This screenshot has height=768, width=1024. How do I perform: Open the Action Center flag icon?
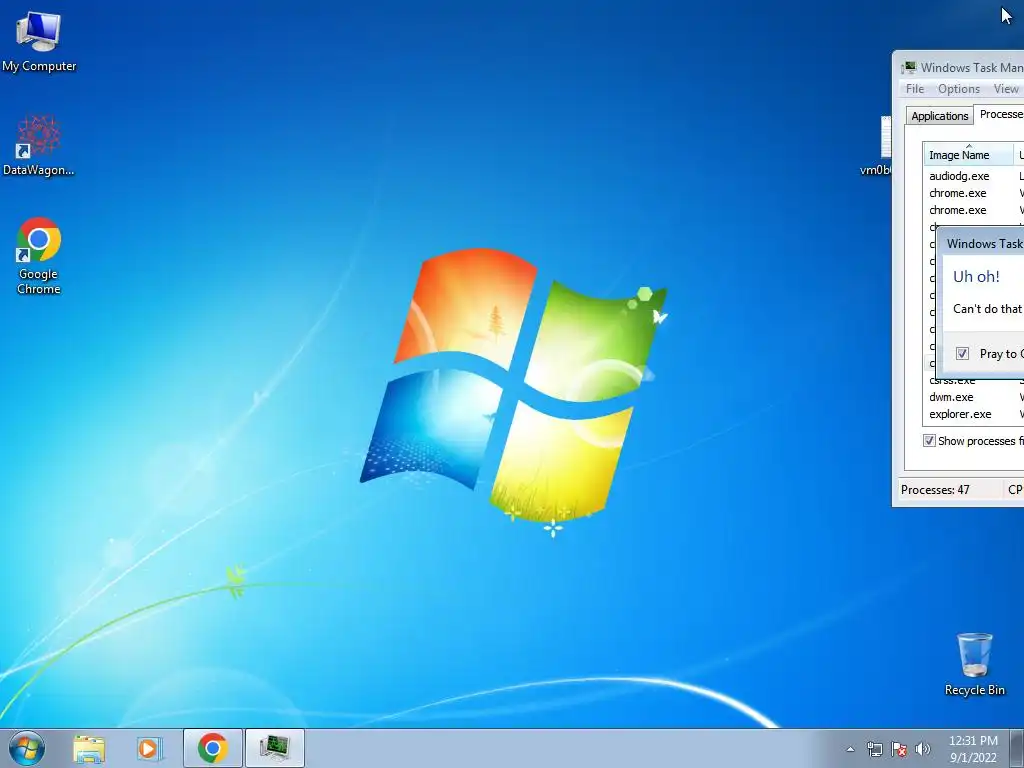click(x=899, y=749)
